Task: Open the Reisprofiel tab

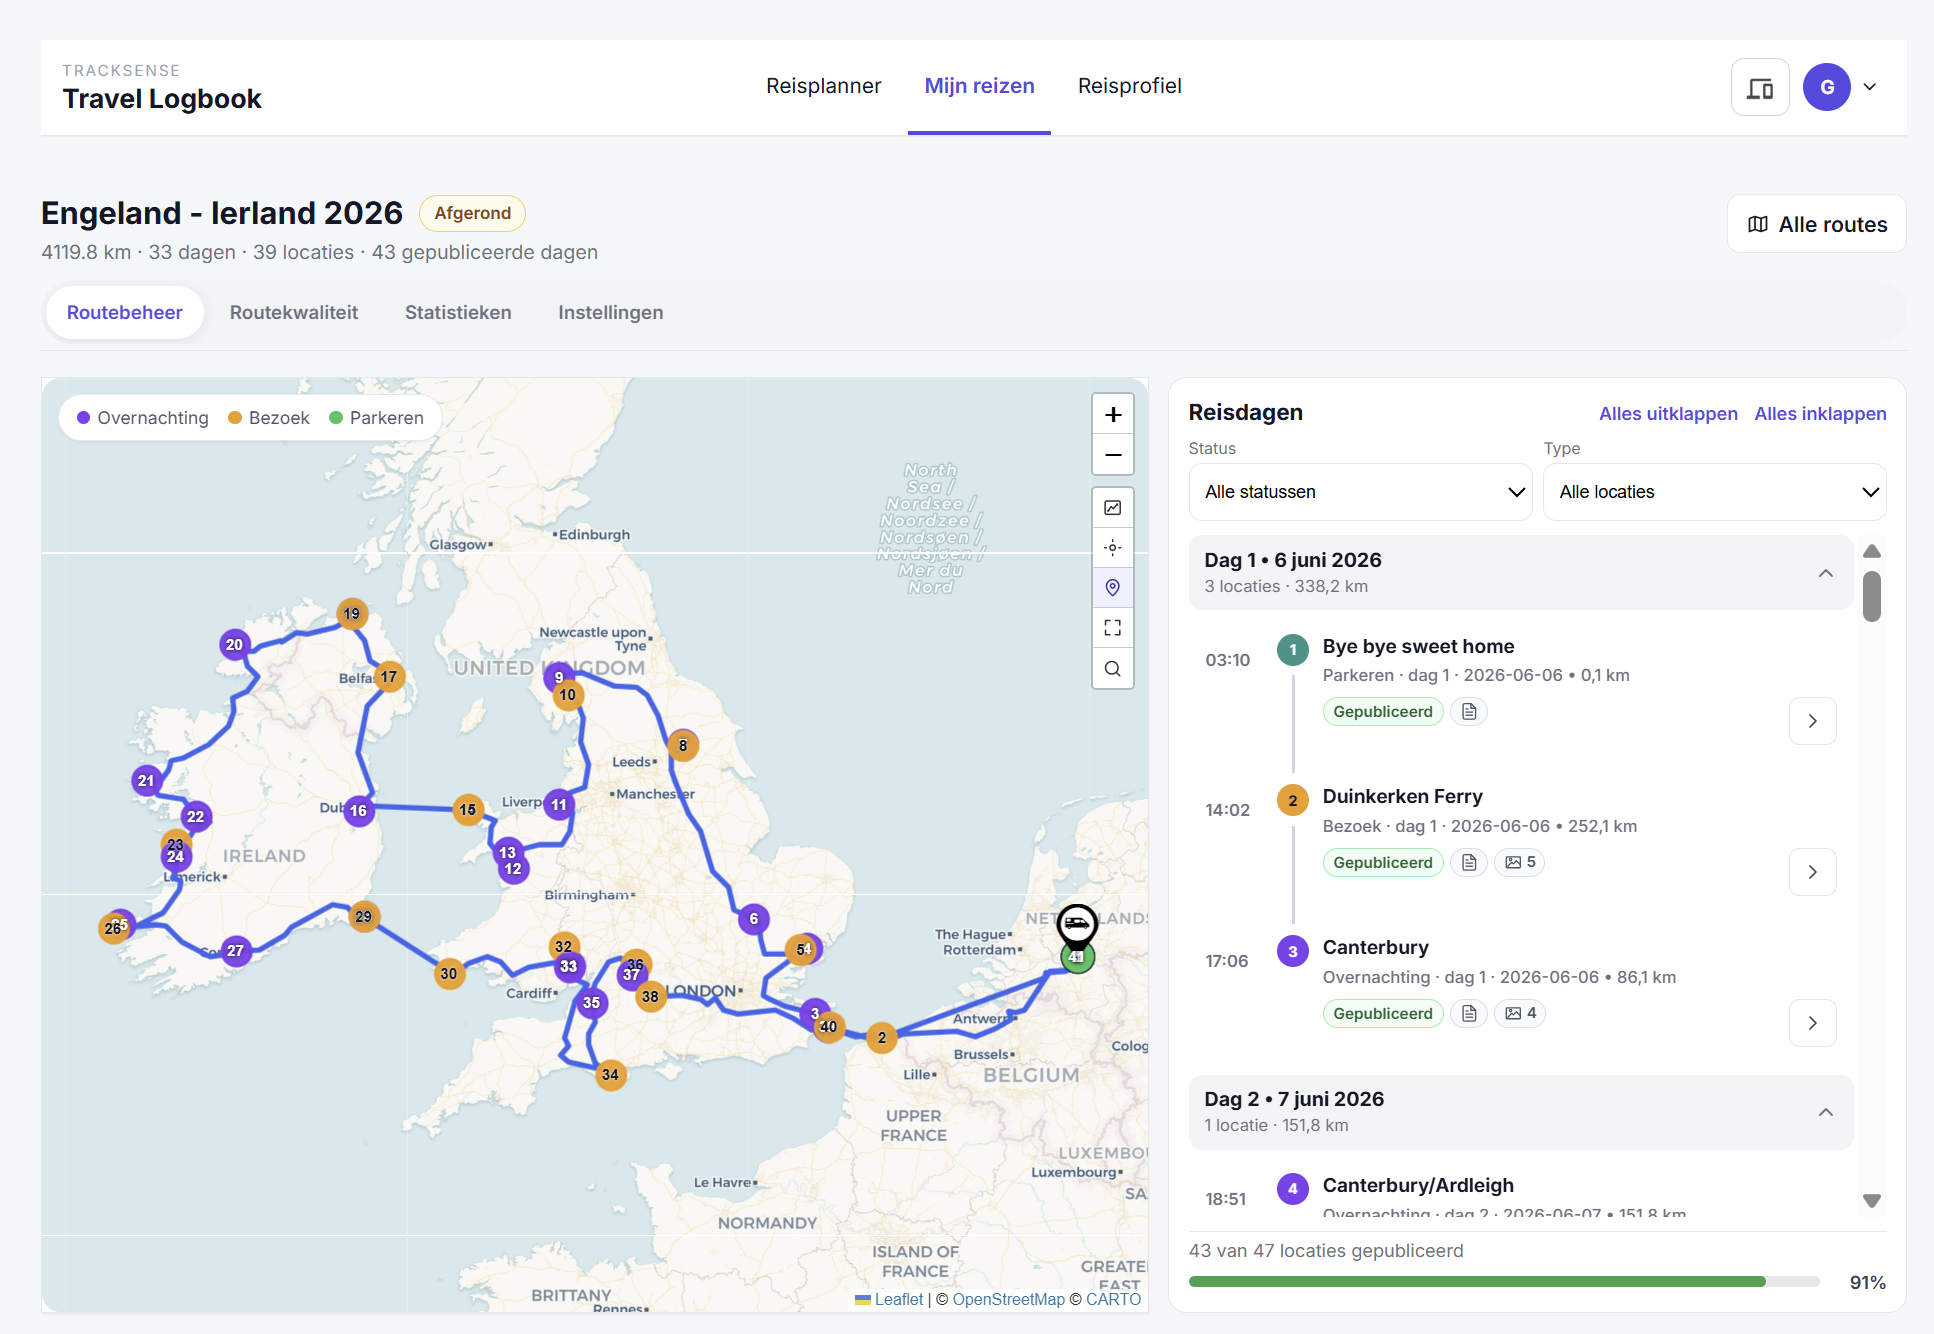Action: coord(1129,86)
